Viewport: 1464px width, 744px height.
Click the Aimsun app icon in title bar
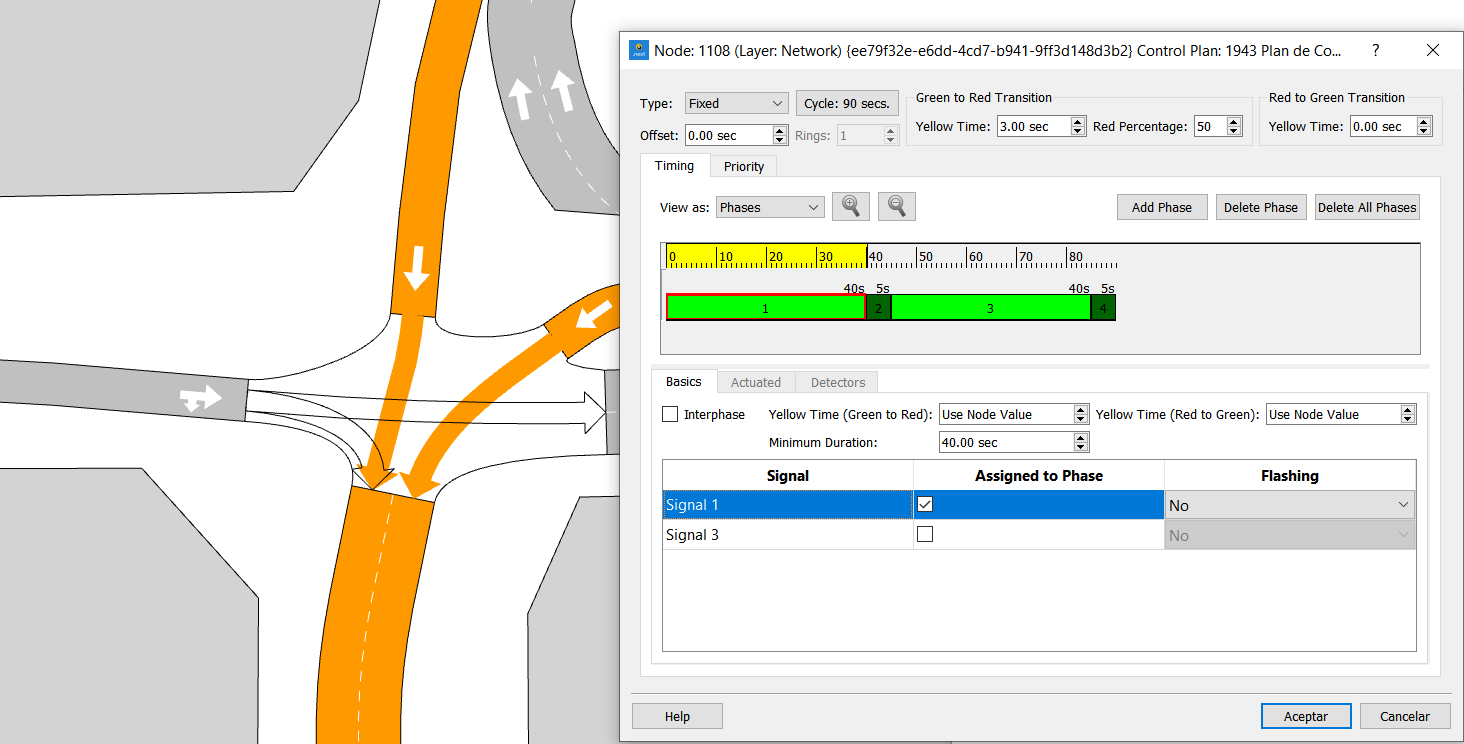[x=638, y=50]
